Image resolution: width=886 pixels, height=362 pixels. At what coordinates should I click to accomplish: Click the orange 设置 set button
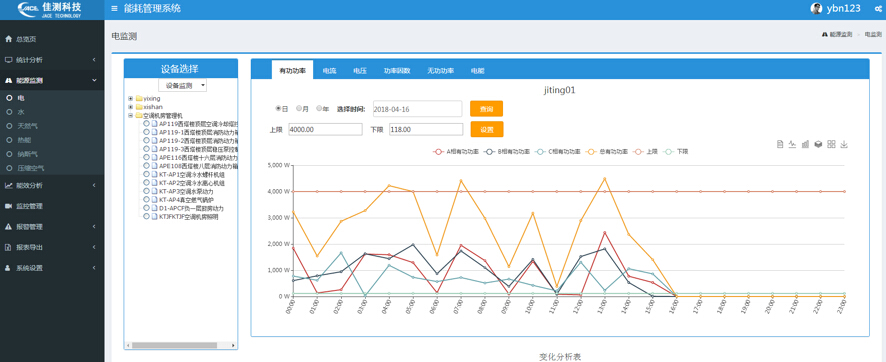[487, 129]
